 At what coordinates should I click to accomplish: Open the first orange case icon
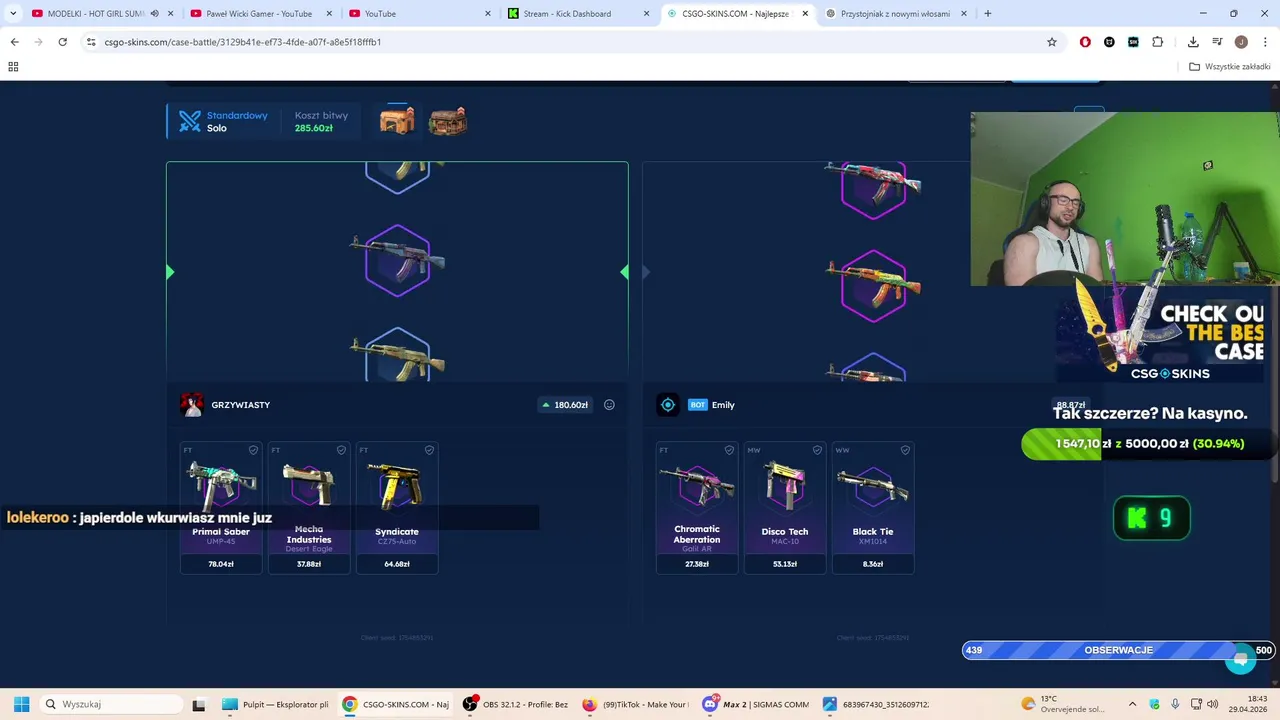(x=397, y=120)
